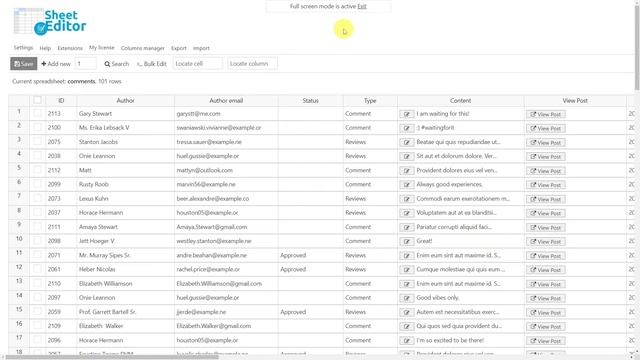This screenshot has height=360, width=640.
Task: Select Type cell Reviews for Stanton Jacobs
Action: tap(370, 142)
